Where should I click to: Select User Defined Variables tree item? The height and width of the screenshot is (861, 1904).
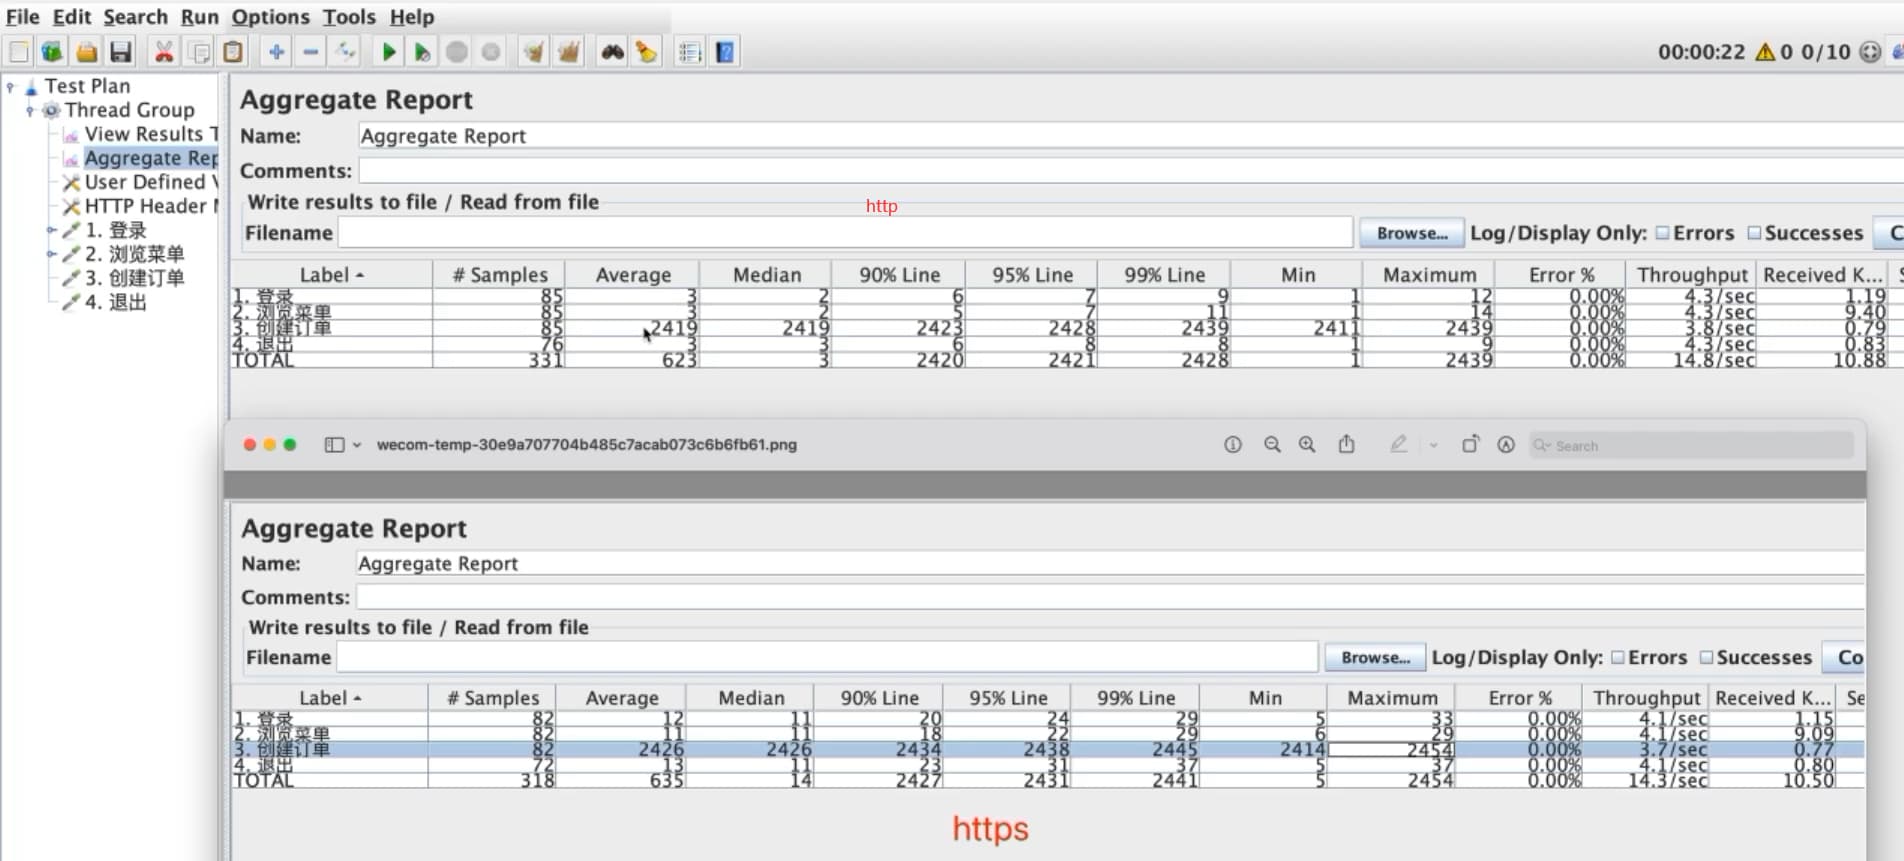[140, 182]
